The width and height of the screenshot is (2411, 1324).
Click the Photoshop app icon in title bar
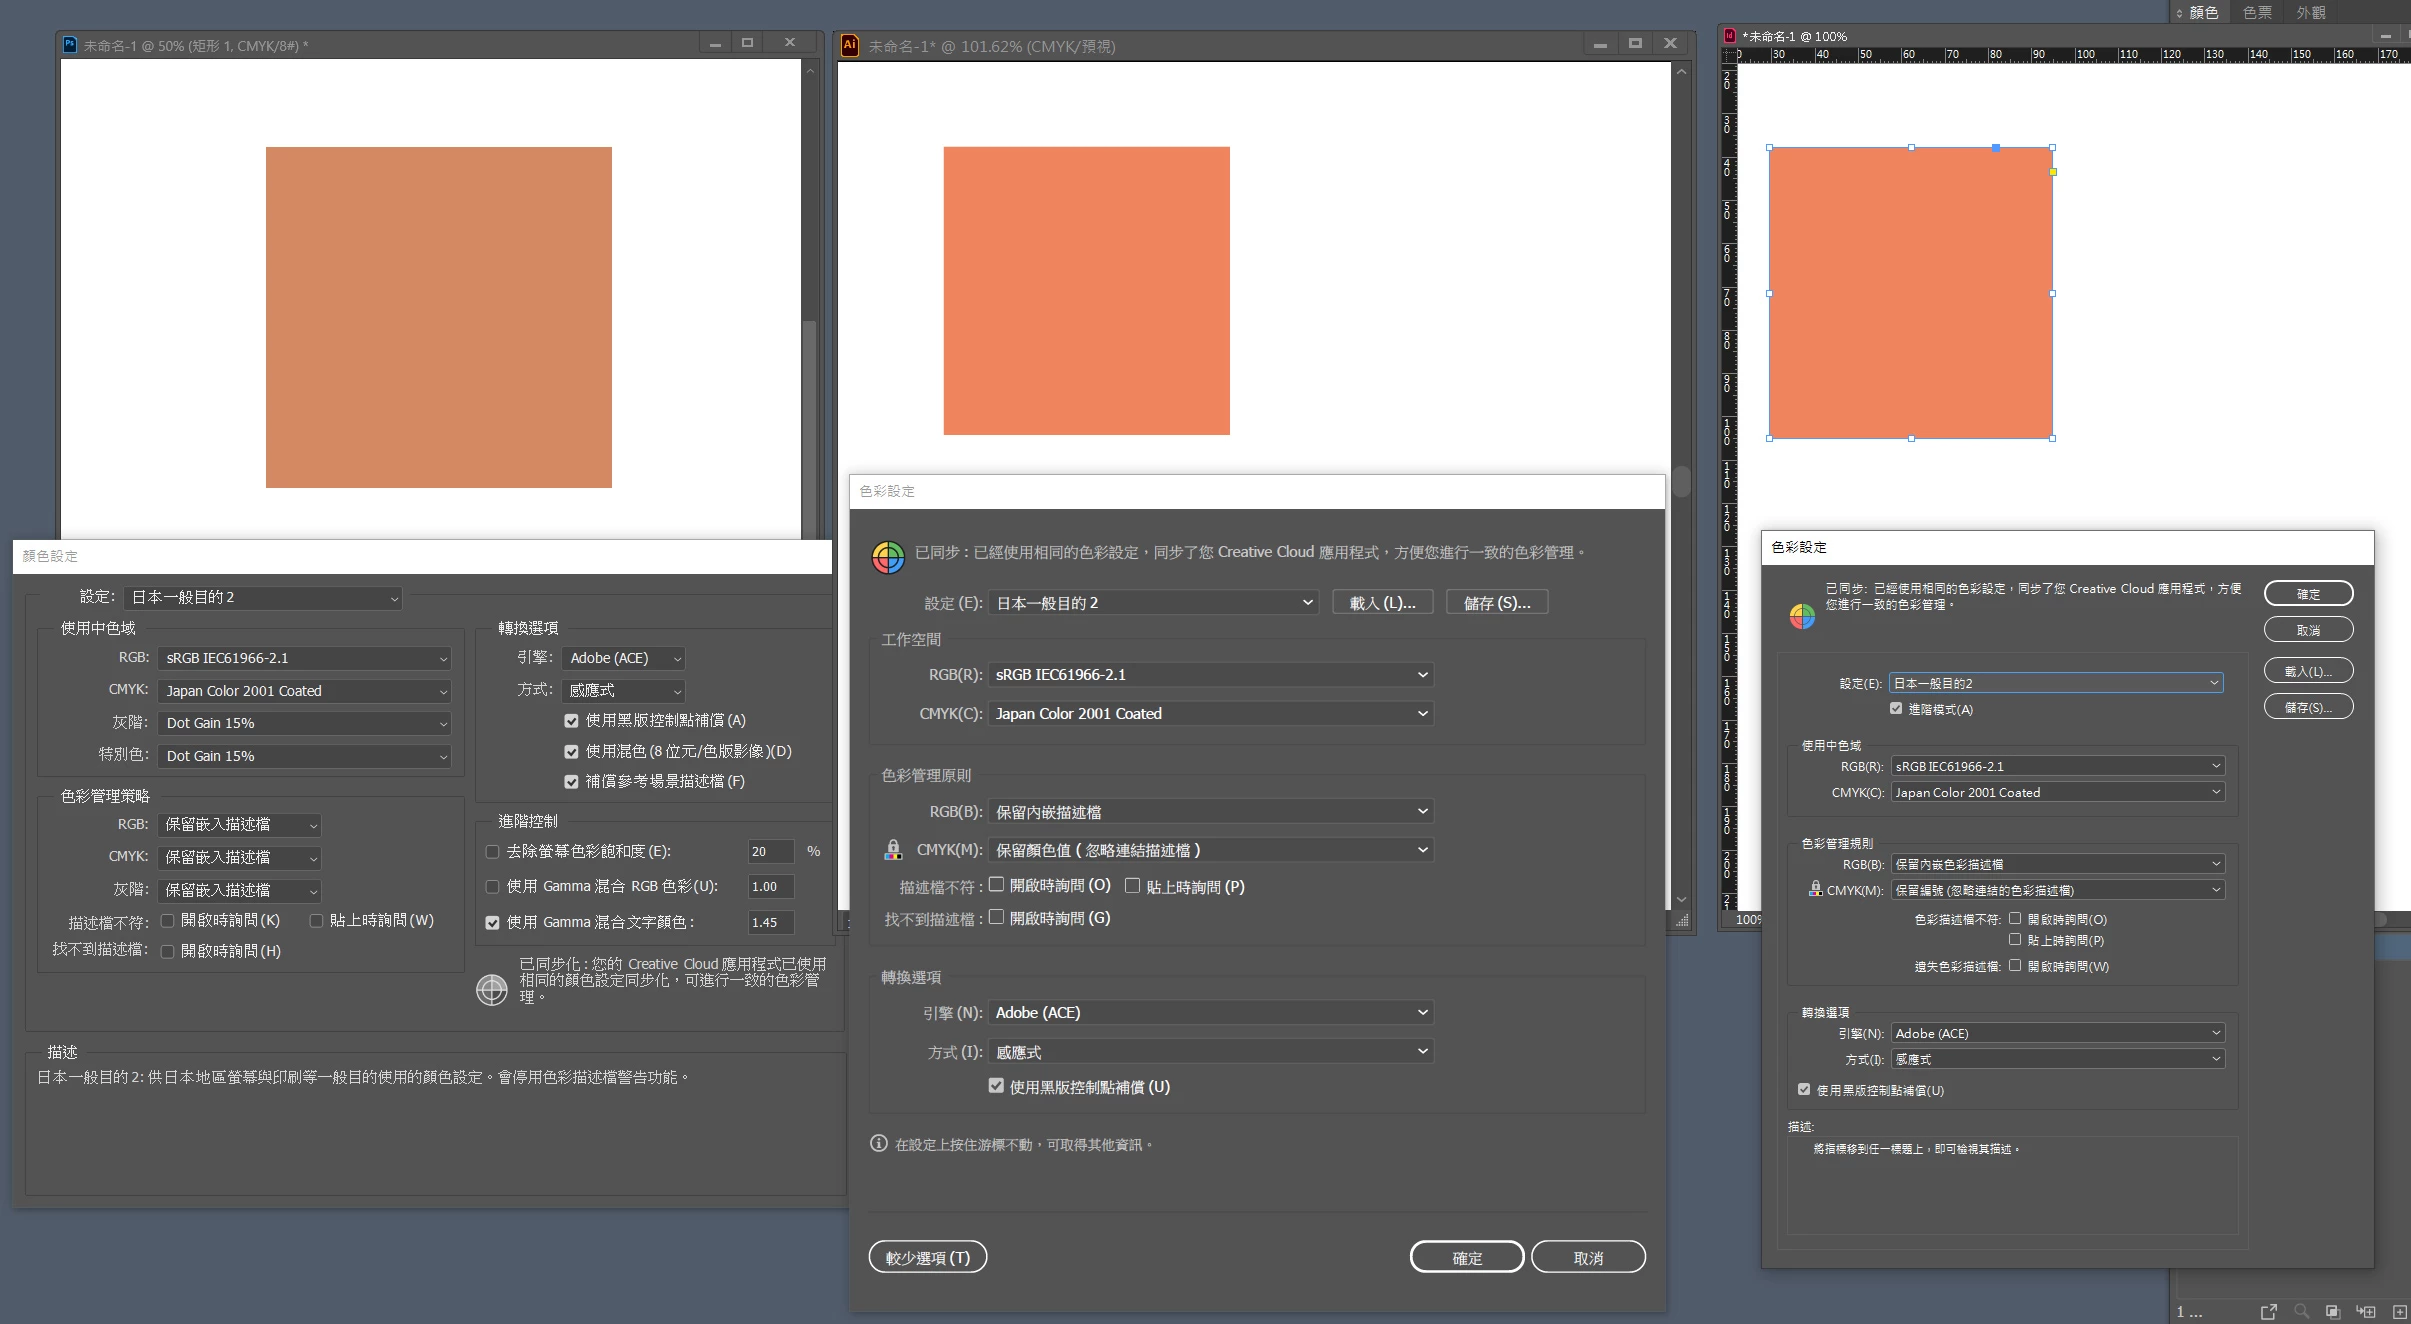tap(69, 44)
